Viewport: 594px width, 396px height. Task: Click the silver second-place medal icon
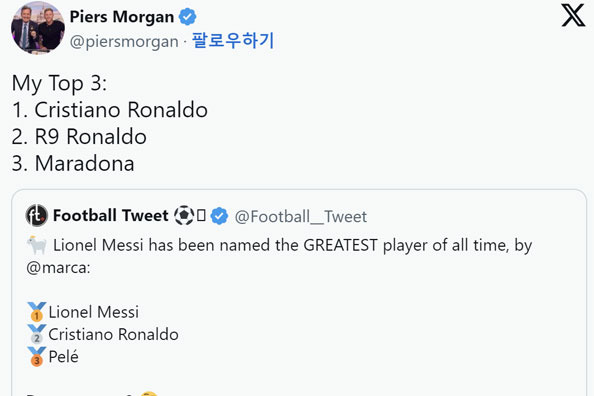tap(37, 334)
